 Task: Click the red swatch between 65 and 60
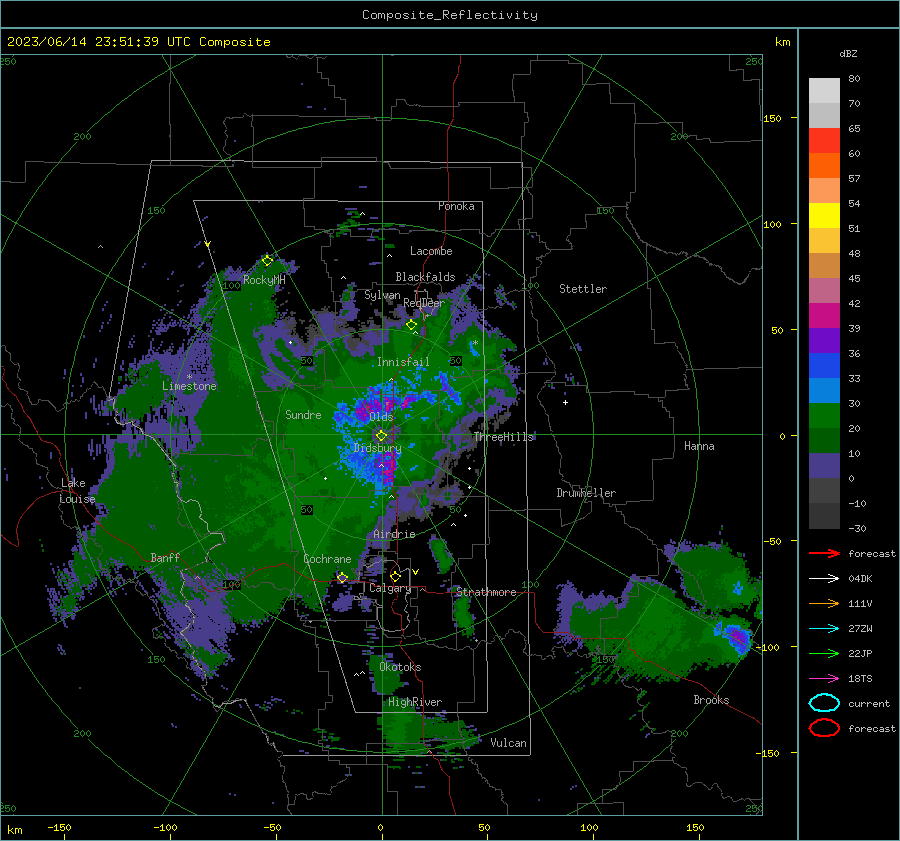tap(824, 140)
